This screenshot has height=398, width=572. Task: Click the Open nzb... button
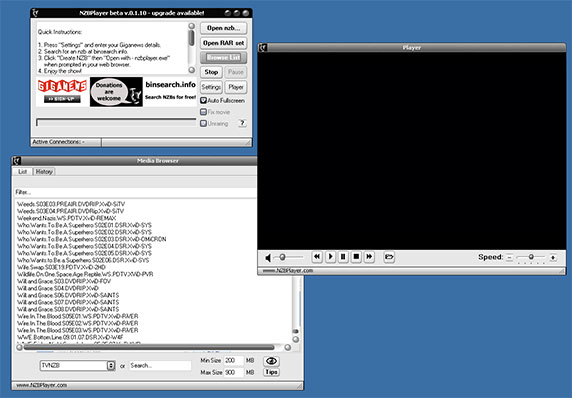pos(224,28)
